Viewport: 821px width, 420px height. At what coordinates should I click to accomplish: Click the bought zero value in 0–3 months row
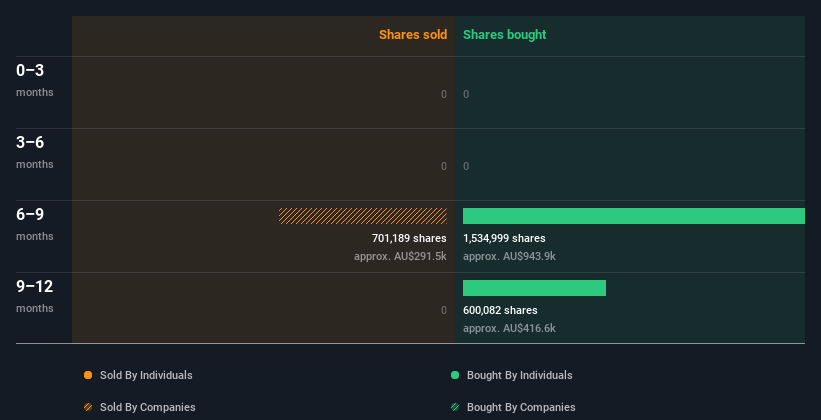pos(466,94)
